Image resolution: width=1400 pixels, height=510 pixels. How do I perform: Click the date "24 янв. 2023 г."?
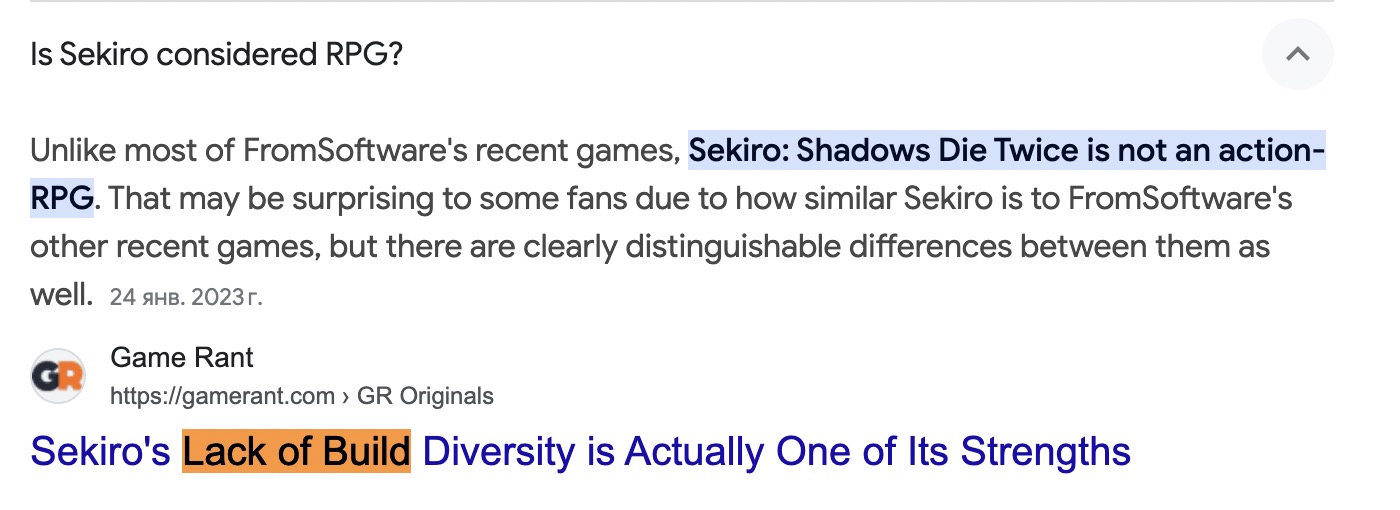tap(186, 297)
